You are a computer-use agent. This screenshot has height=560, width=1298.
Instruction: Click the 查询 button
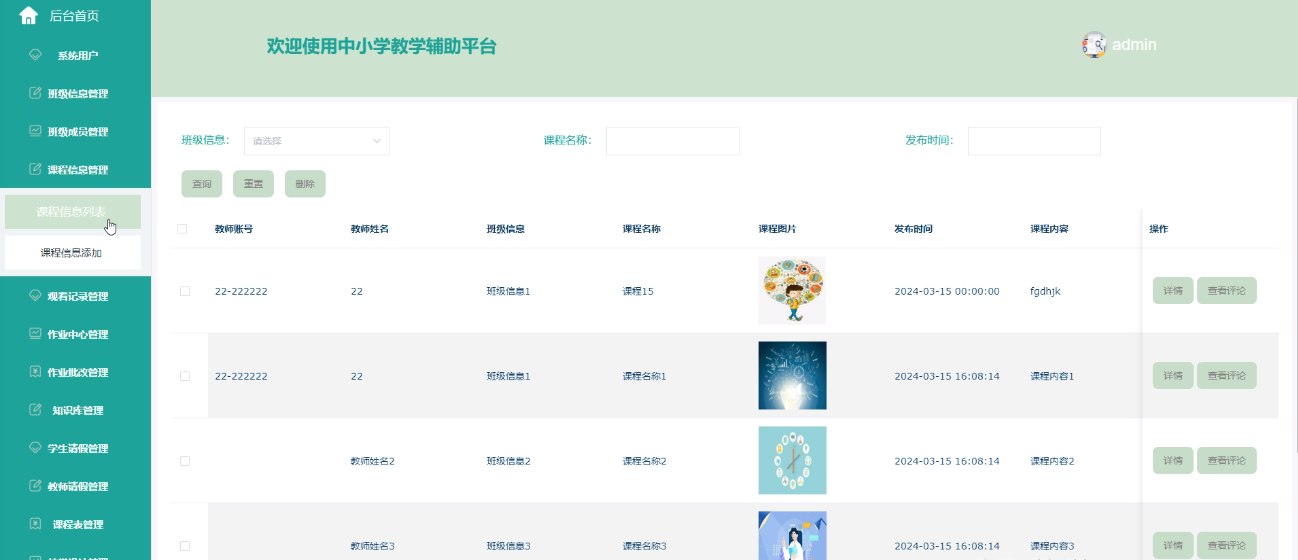[202, 184]
